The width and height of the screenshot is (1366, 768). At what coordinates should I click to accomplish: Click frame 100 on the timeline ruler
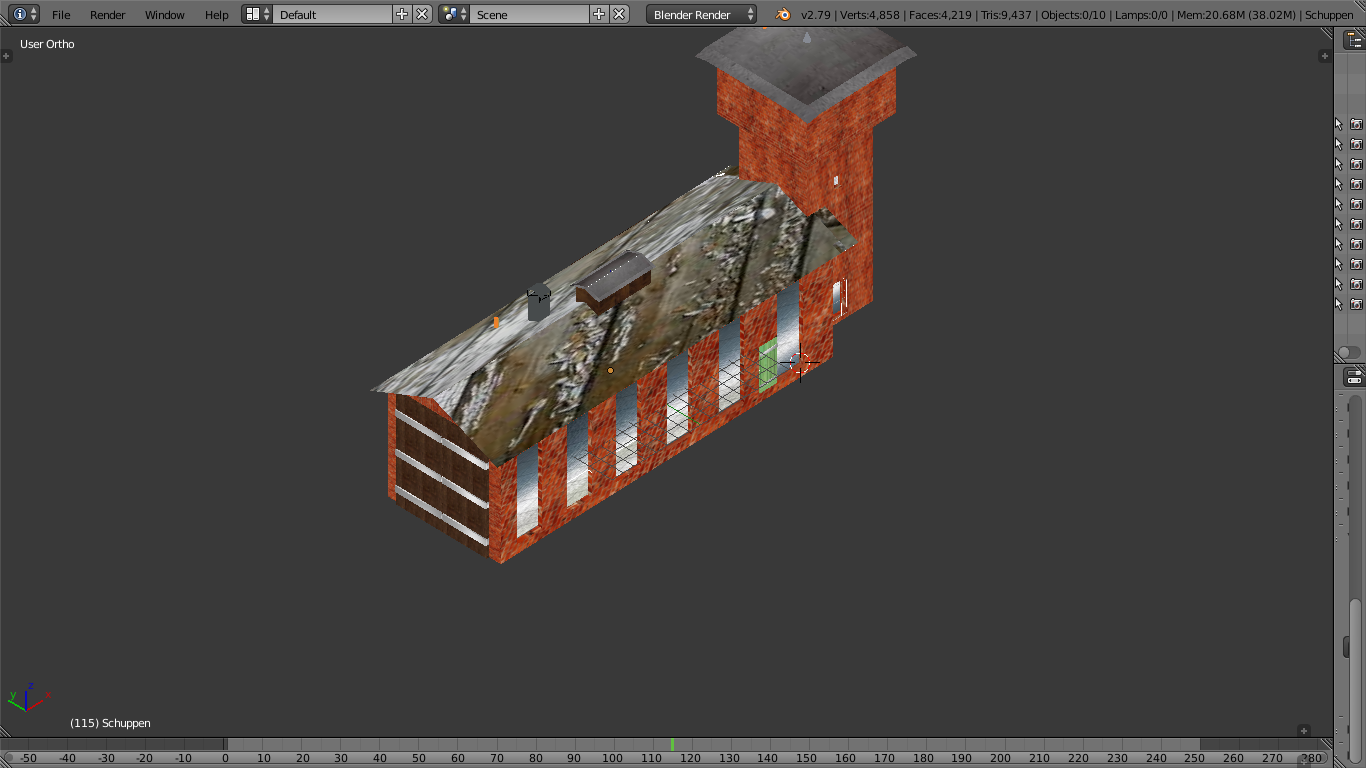(x=612, y=758)
